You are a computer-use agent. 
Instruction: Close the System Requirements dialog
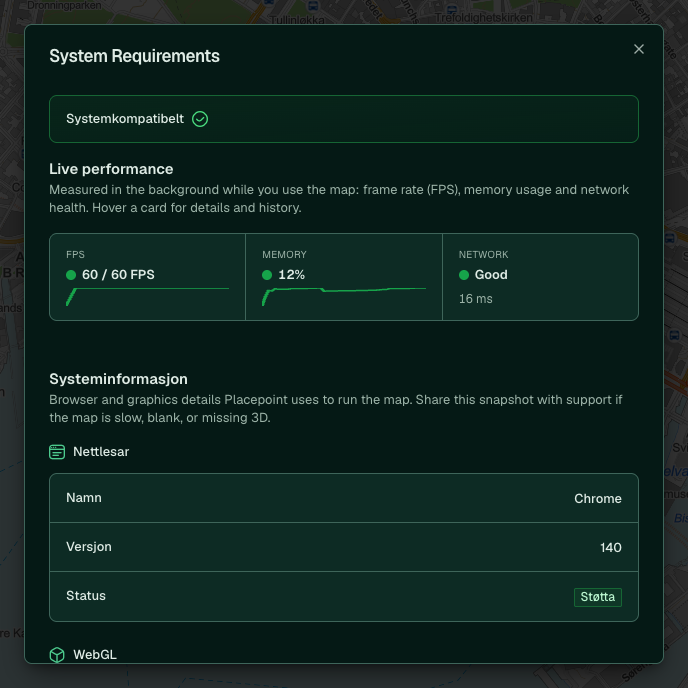point(639,49)
